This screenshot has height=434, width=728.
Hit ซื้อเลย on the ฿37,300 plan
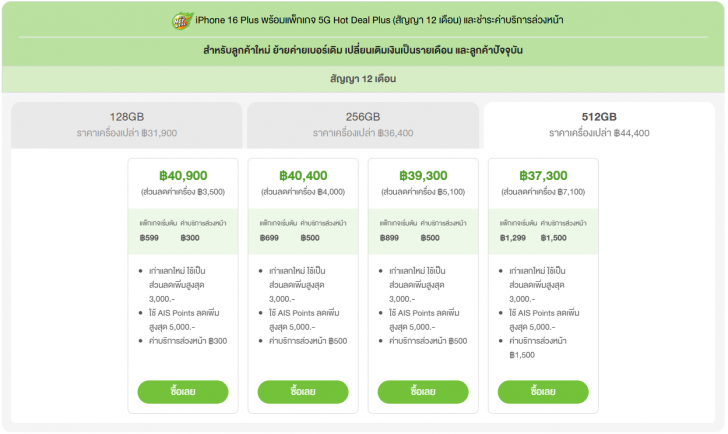click(543, 391)
